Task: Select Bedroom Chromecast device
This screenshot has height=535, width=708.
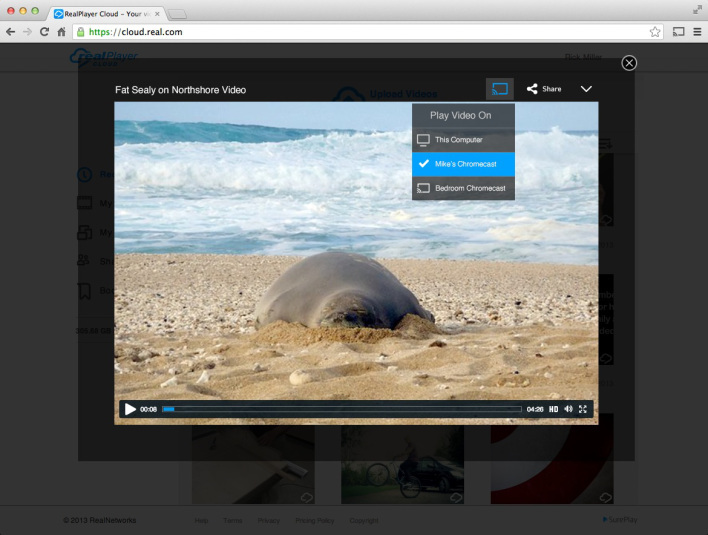Action: (463, 188)
